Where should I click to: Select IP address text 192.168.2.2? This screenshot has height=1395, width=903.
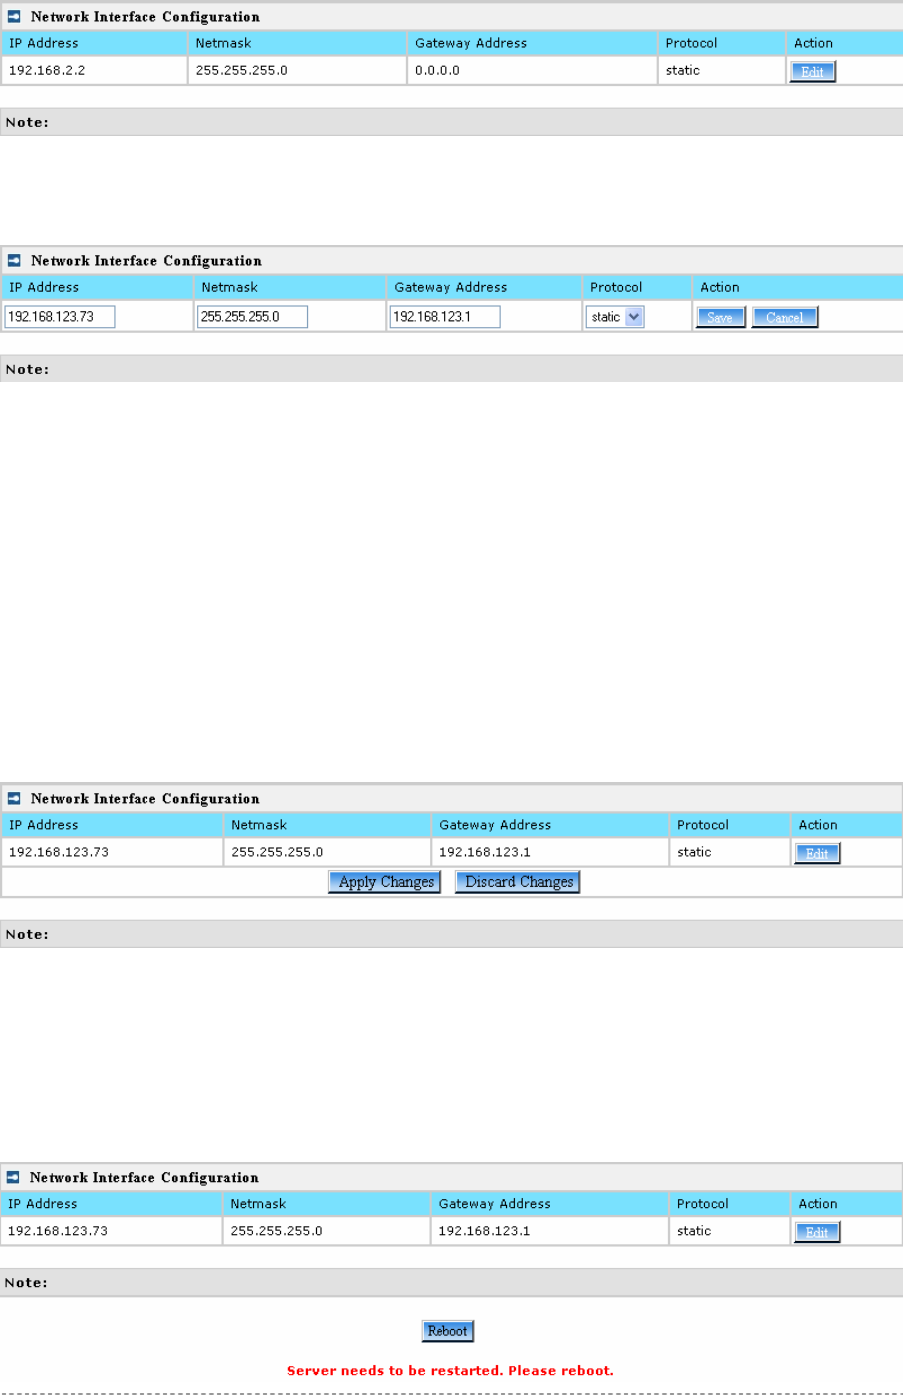[x=47, y=71]
